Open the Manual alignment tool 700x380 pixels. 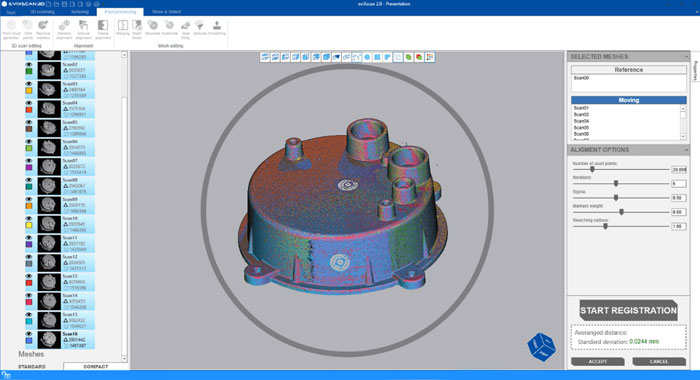83,29
